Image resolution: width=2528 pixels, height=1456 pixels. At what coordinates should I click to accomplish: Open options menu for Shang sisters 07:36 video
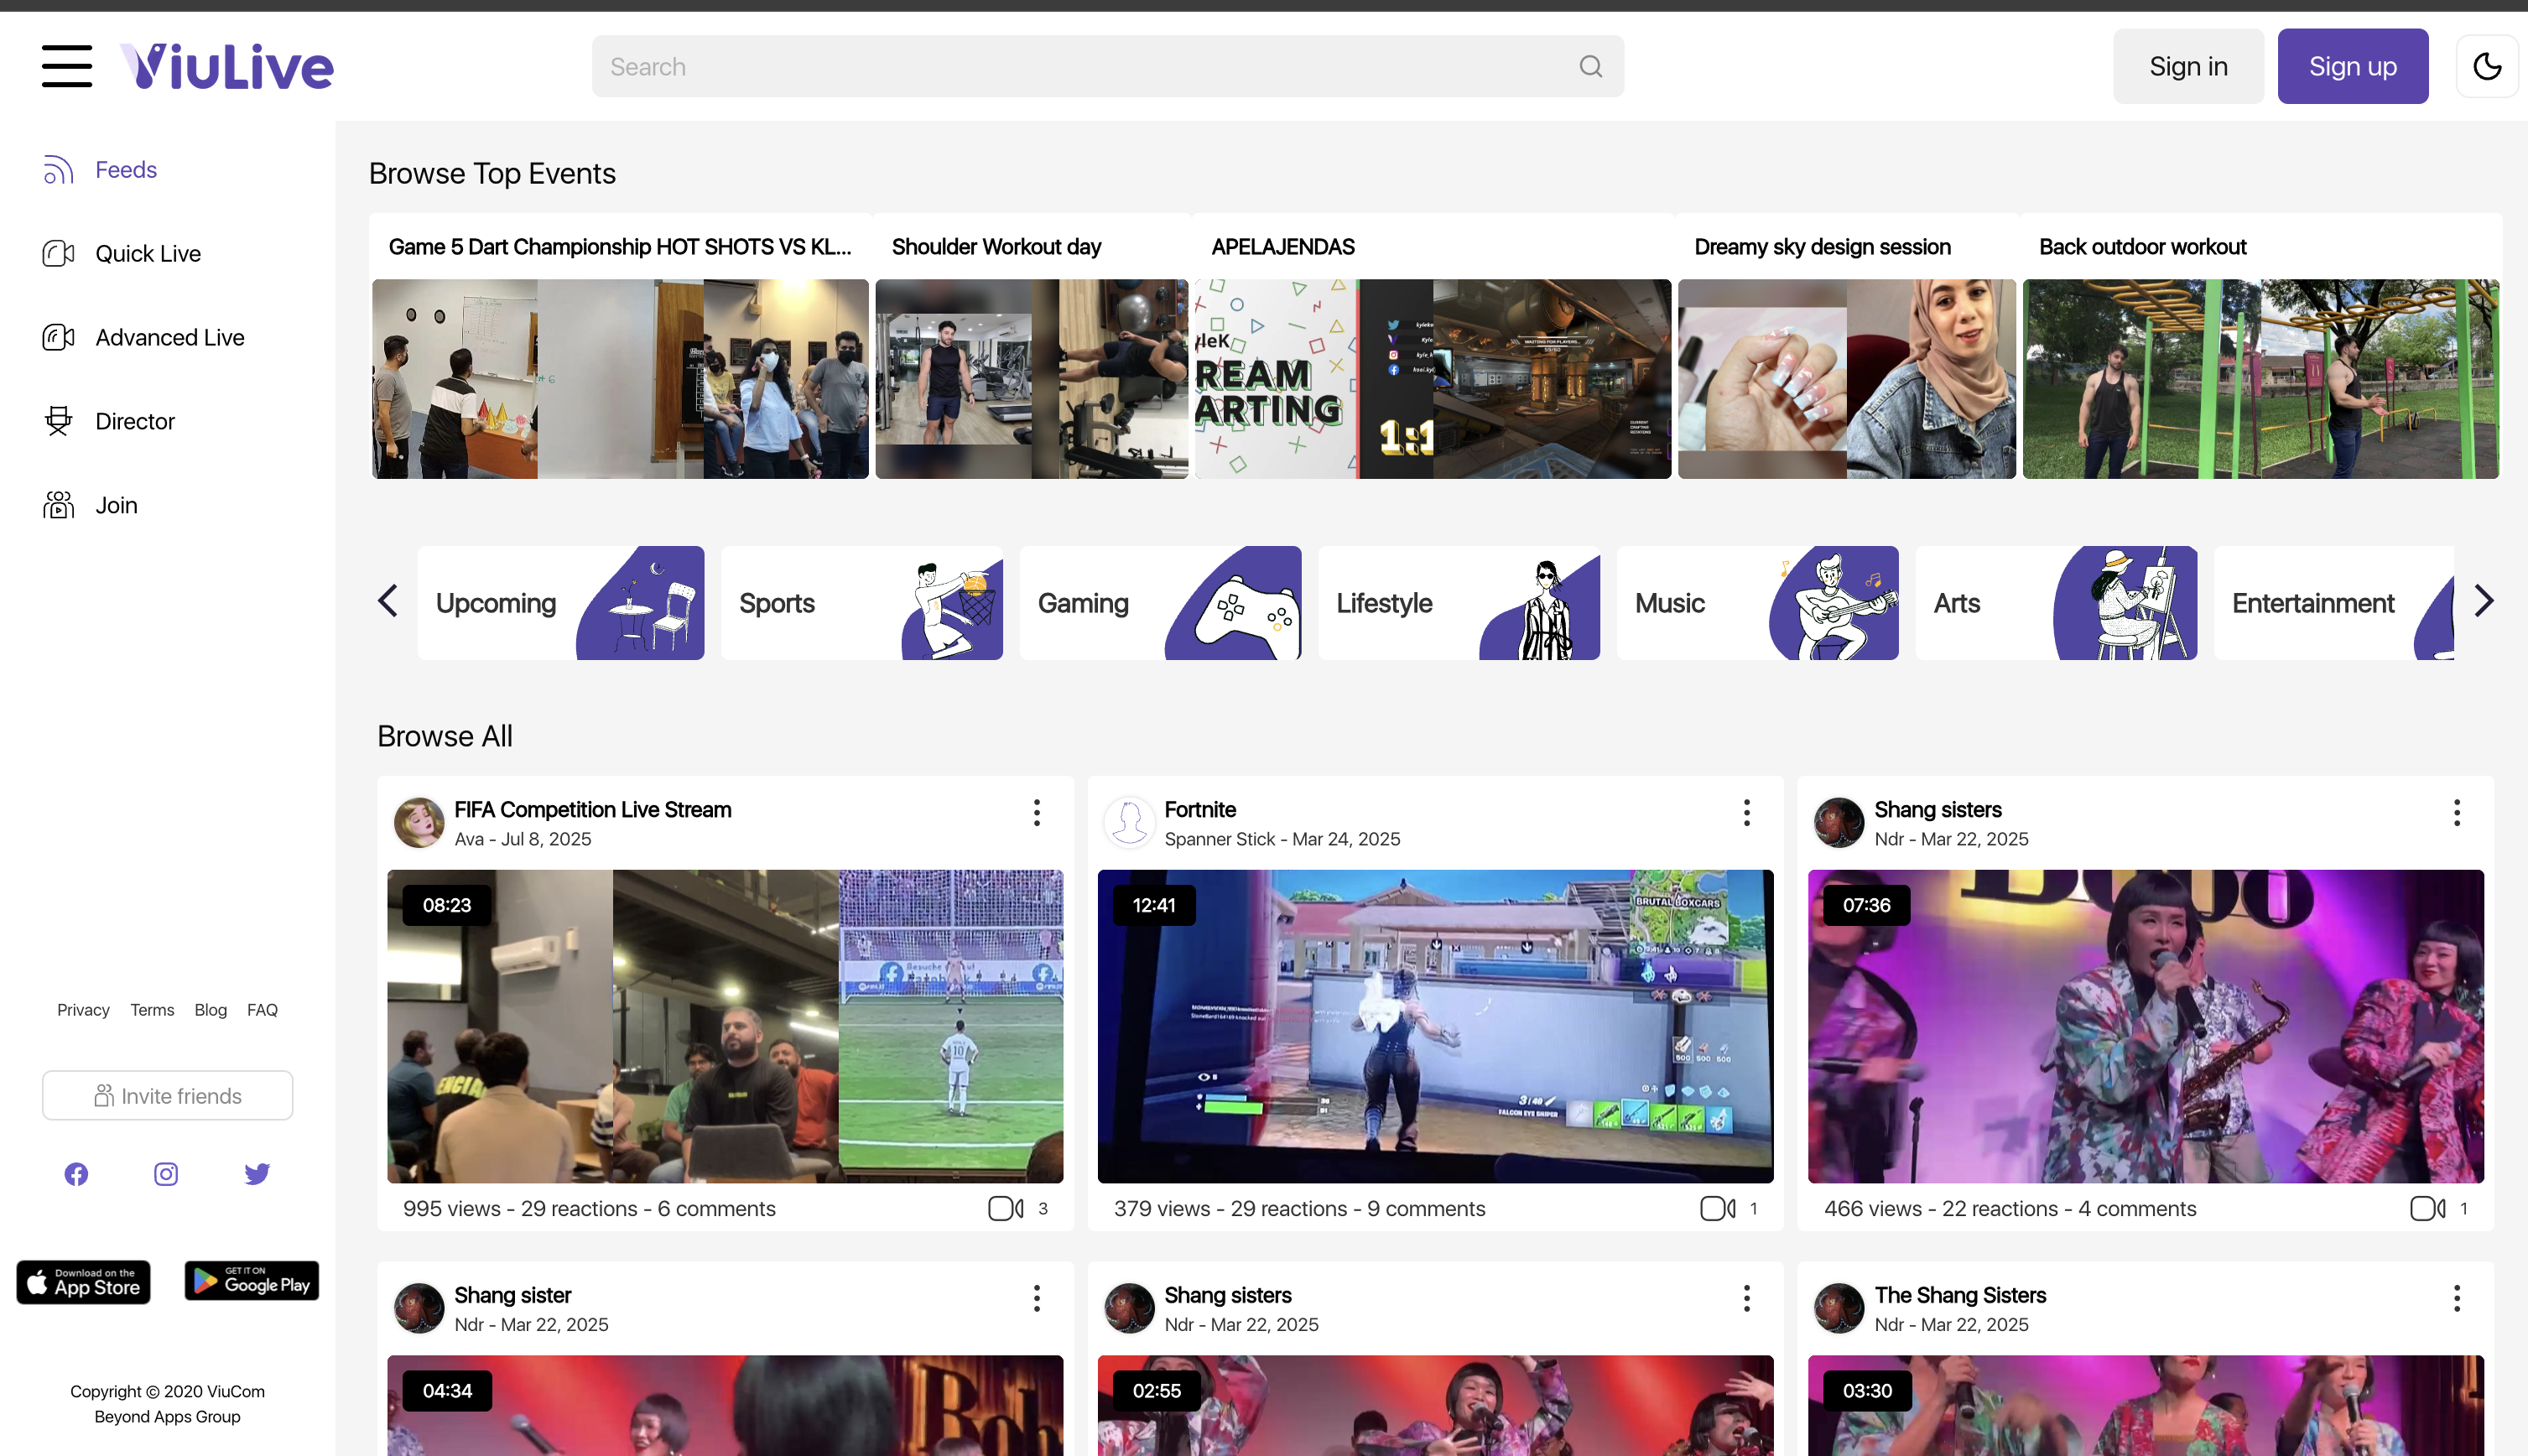[2457, 813]
